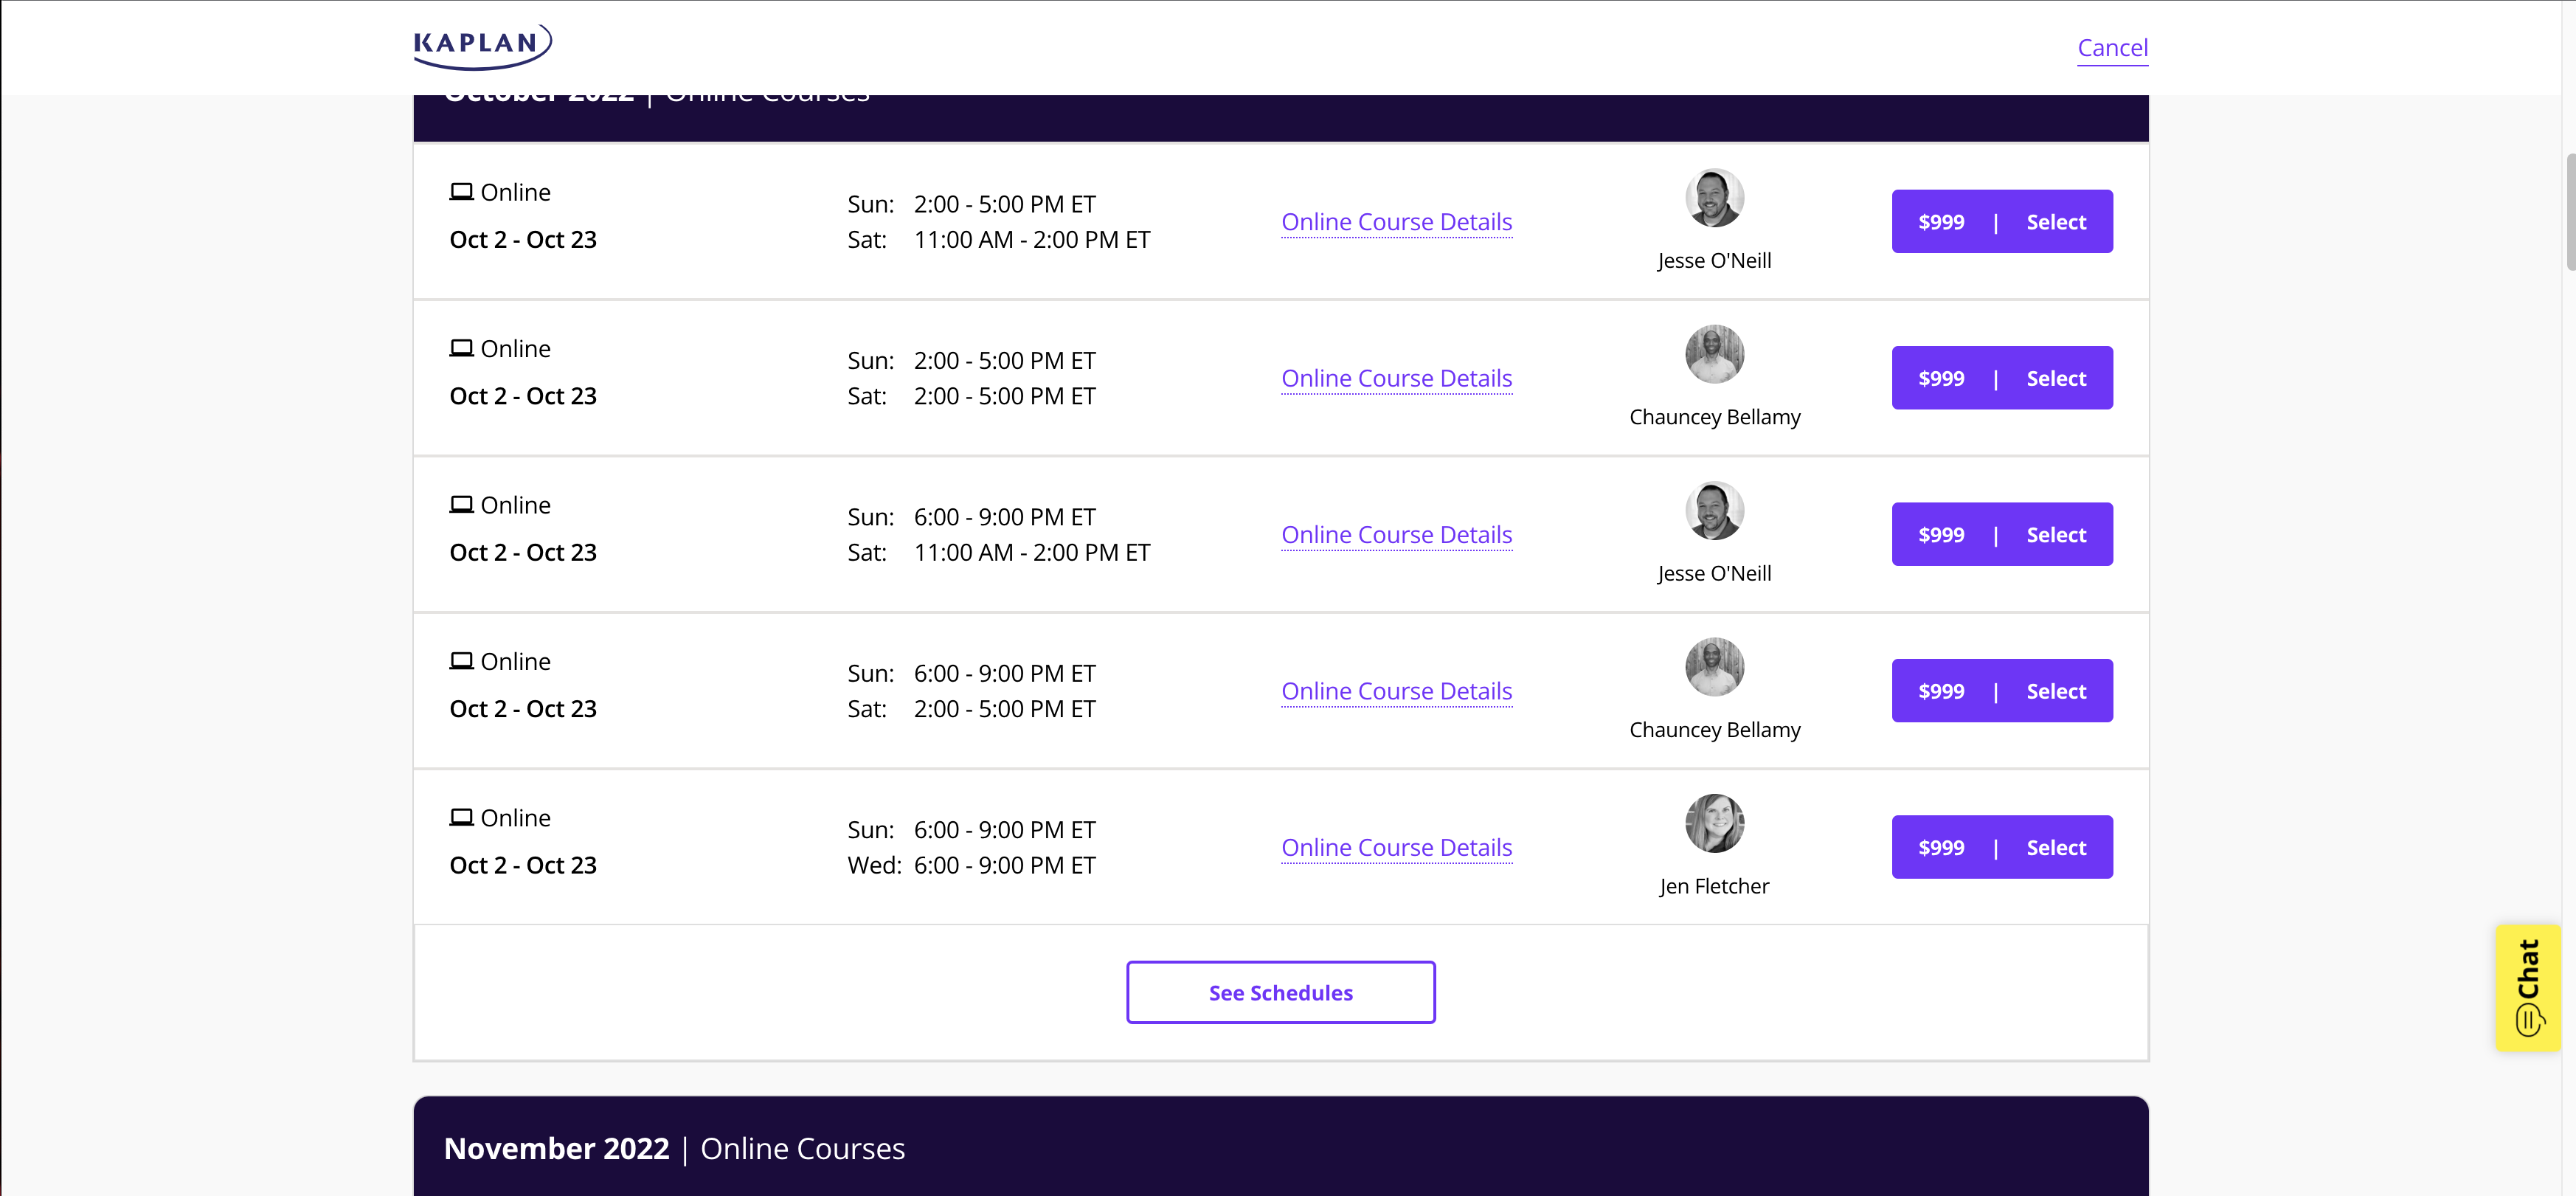Click the Kaplan logo

point(482,46)
